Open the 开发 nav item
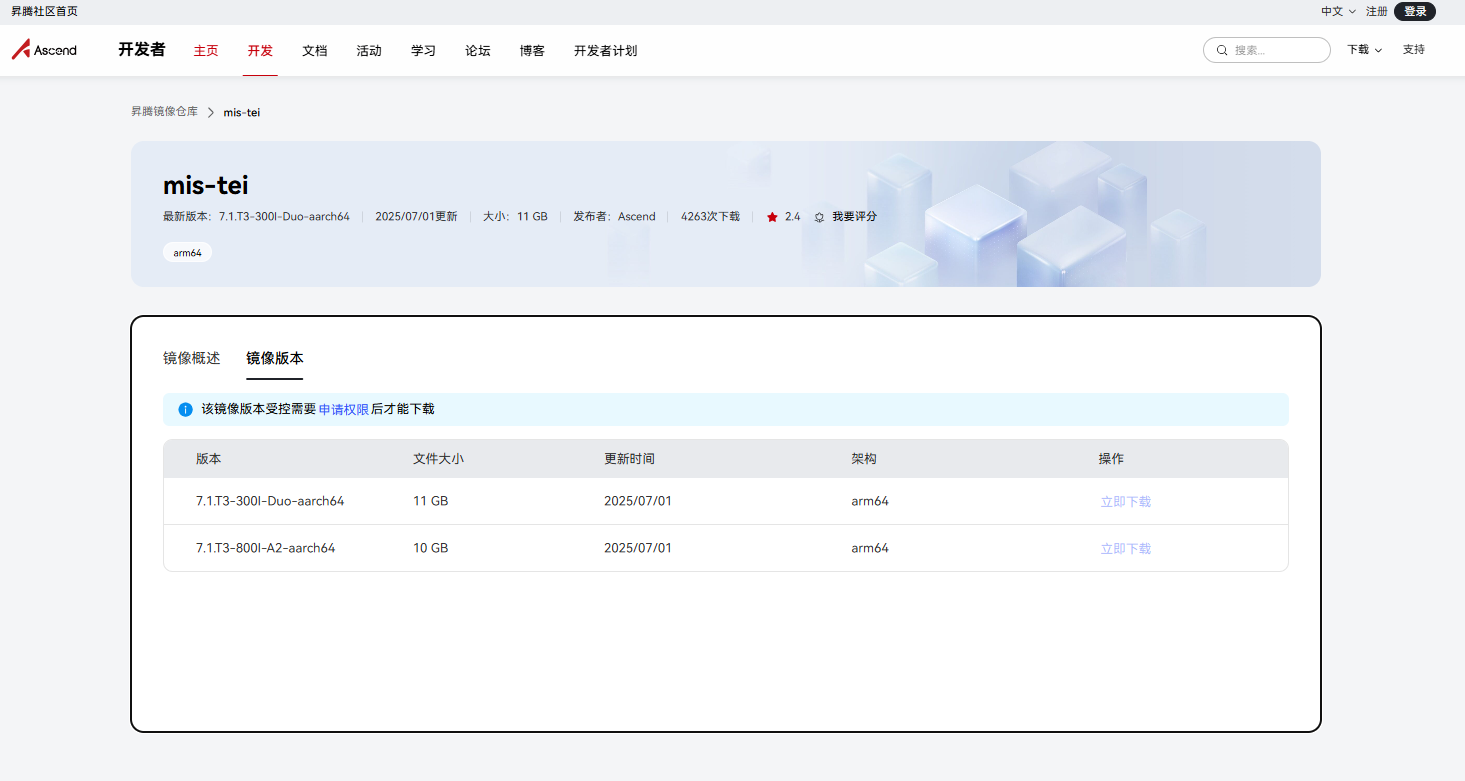The height and width of the screenshot is (781, 1465). pos(260,51)
